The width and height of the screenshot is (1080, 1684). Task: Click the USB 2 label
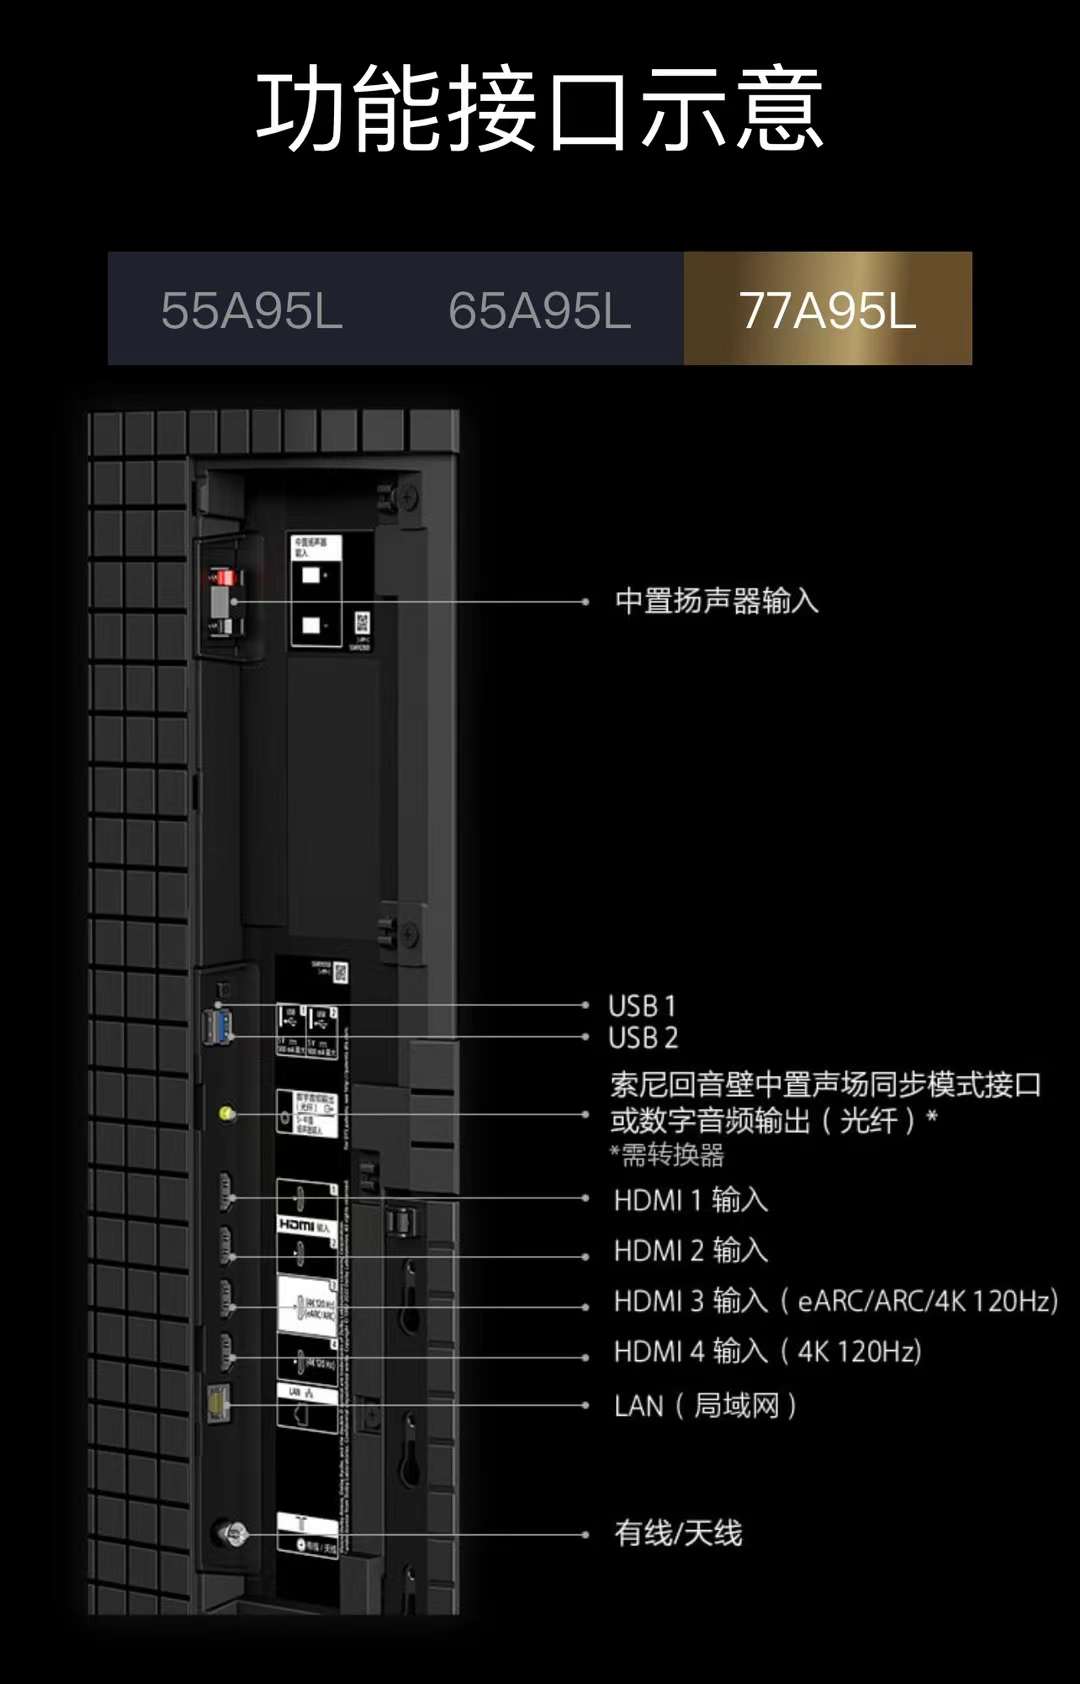pyautogui.click(x=643, y=1037)
